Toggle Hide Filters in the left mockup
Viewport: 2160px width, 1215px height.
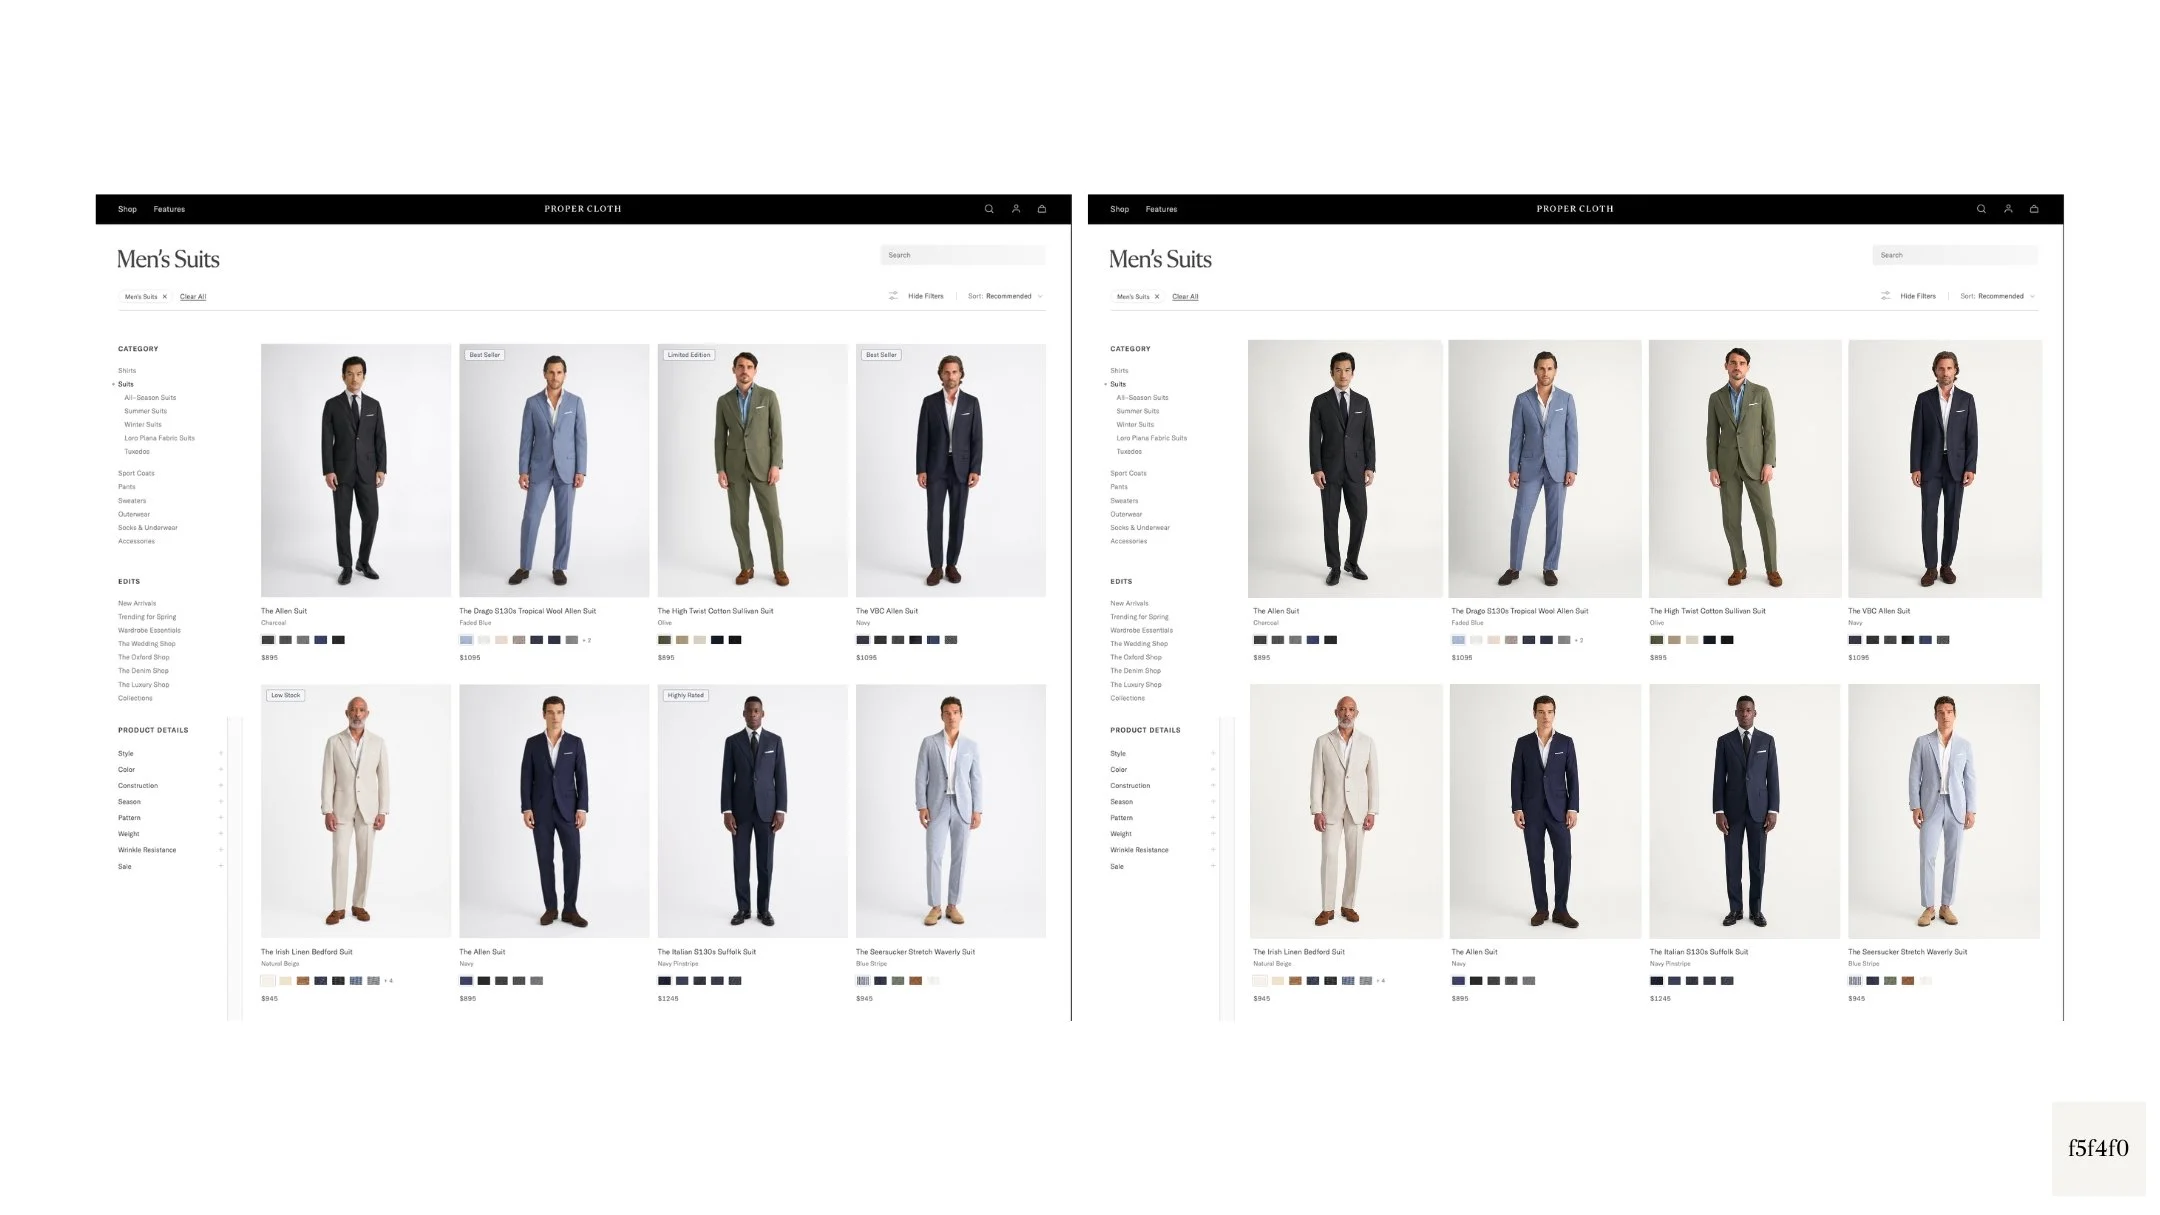925,296
